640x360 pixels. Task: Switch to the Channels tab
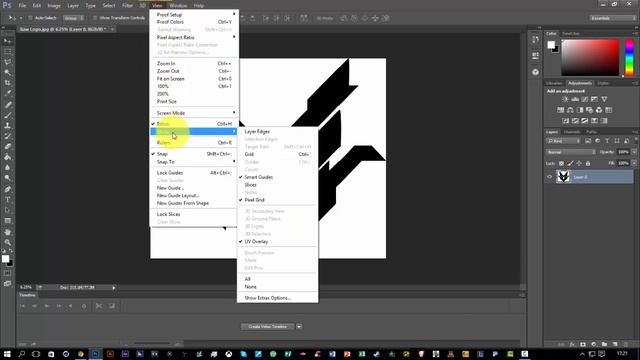[x=572, y=132]
